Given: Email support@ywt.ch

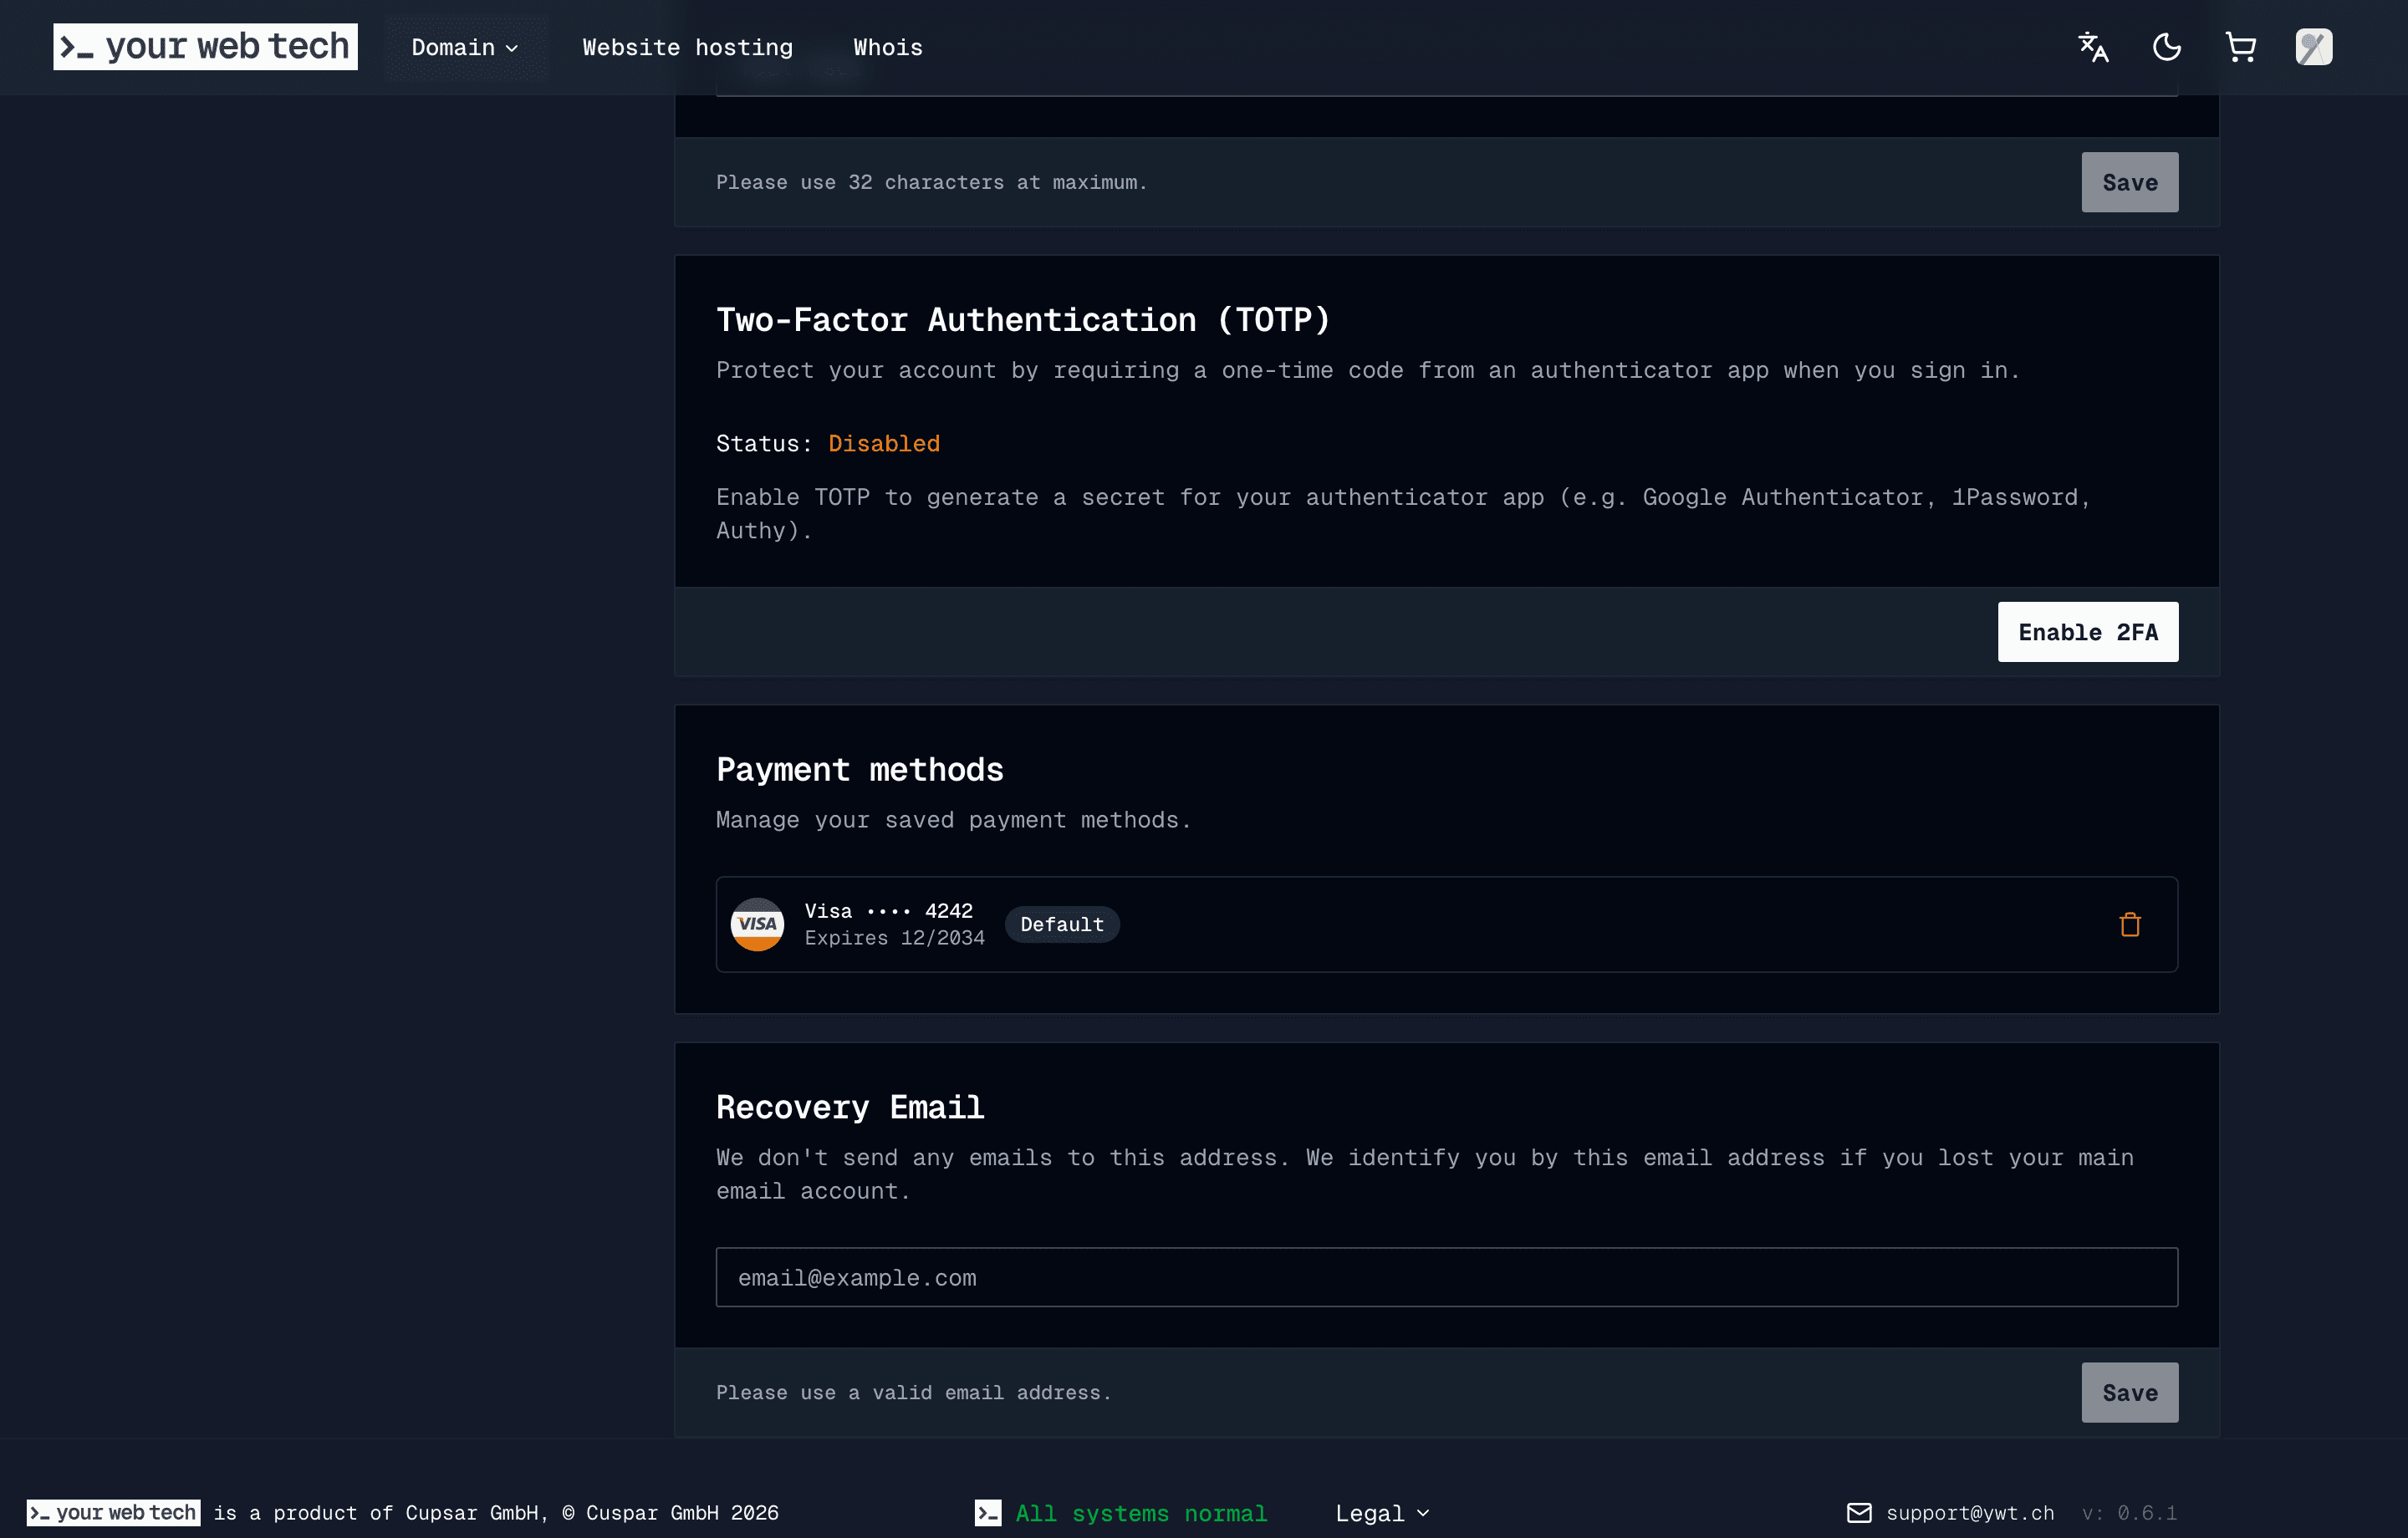Looking at the screenshot, I should pyautogui.click(x=1970, y=1513).
